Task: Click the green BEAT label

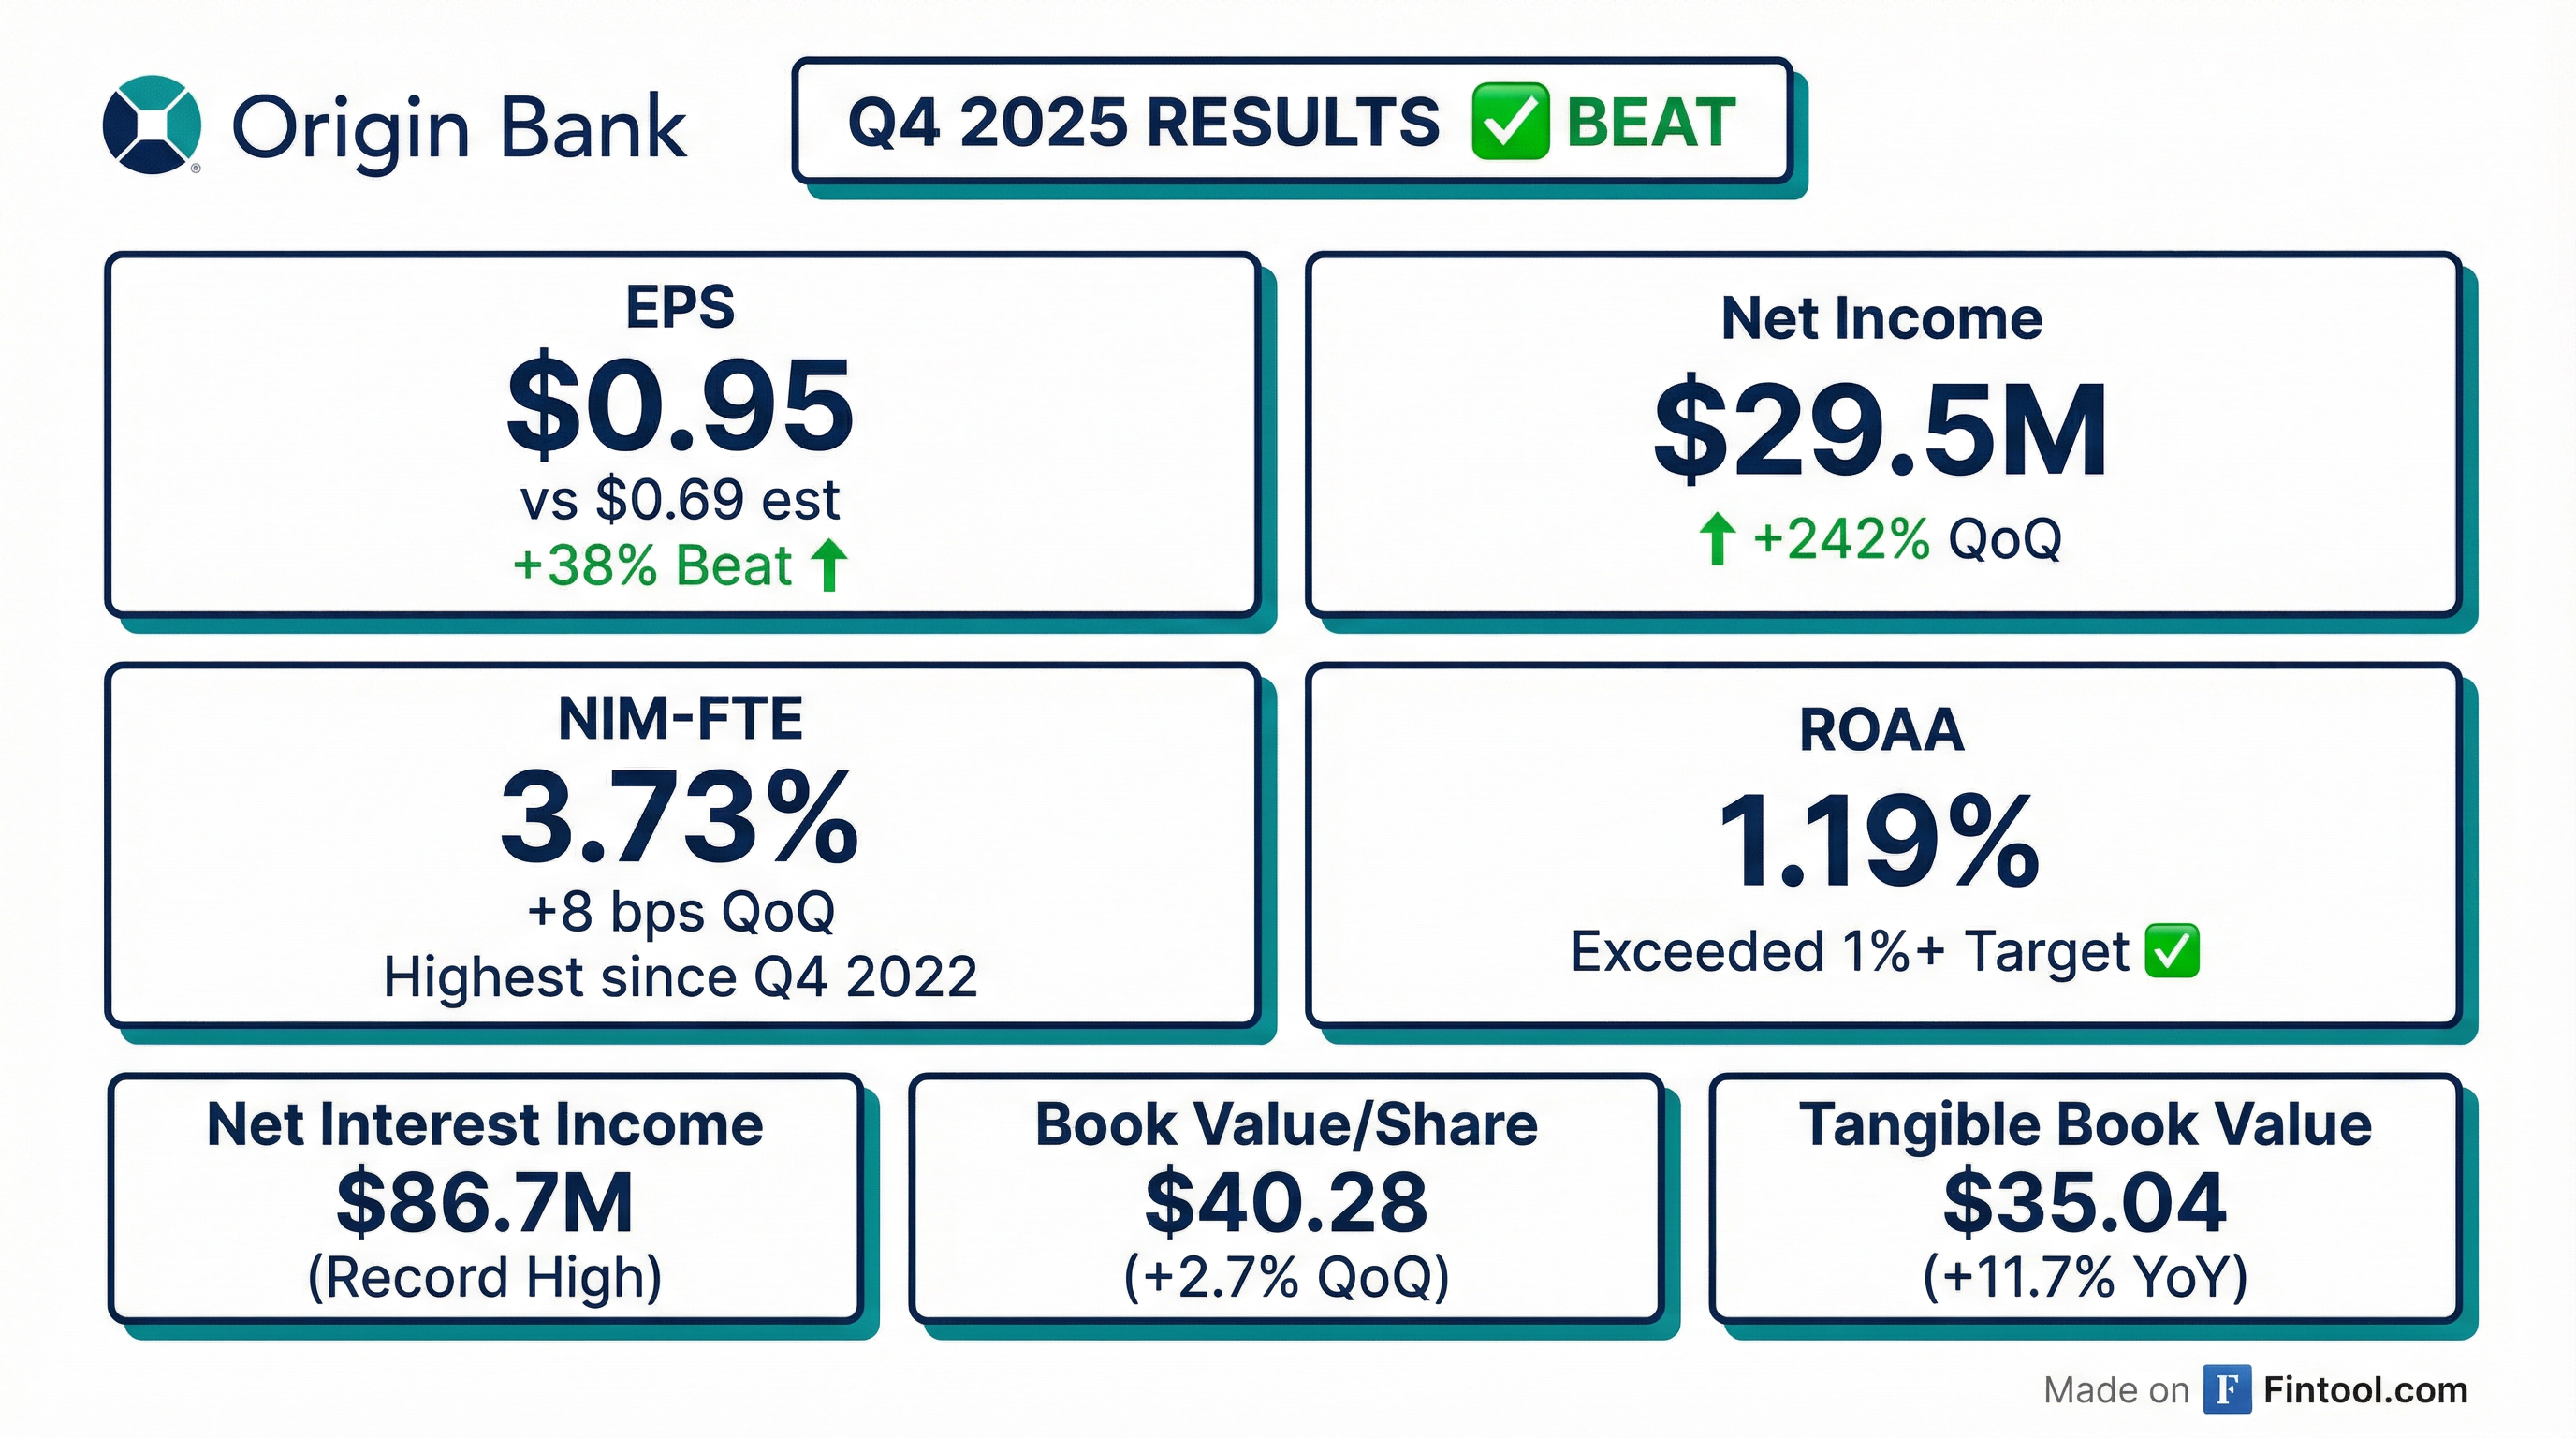Action: pos(1650,122)
